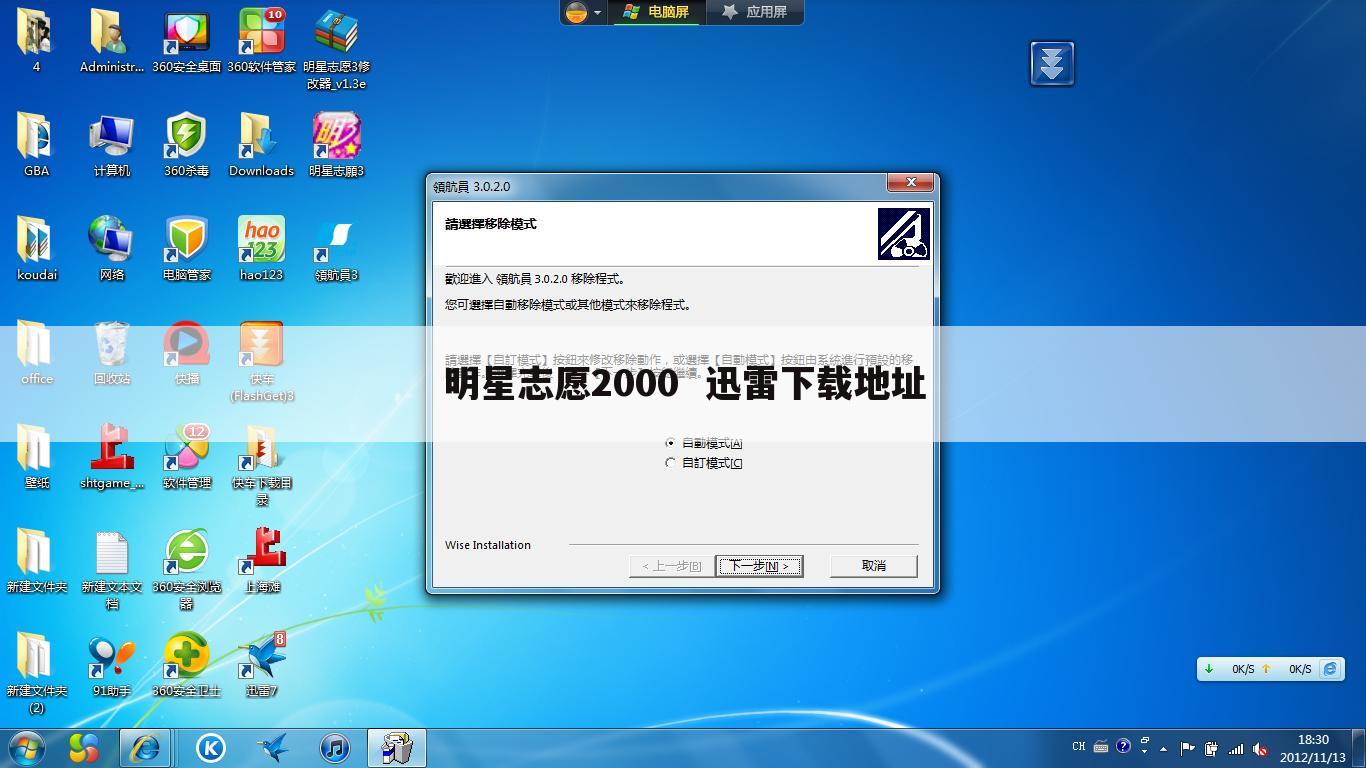Switch to the installer taskbar button
Image resolution: width=1366 pixels, height=768 pixels.
(x=397, y=748)
